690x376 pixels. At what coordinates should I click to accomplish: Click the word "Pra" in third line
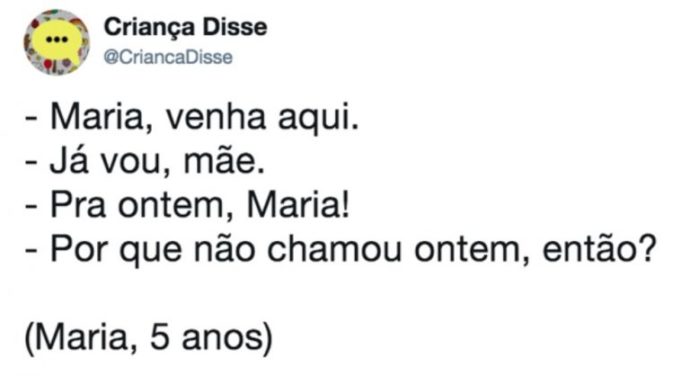tap(78, 206)
